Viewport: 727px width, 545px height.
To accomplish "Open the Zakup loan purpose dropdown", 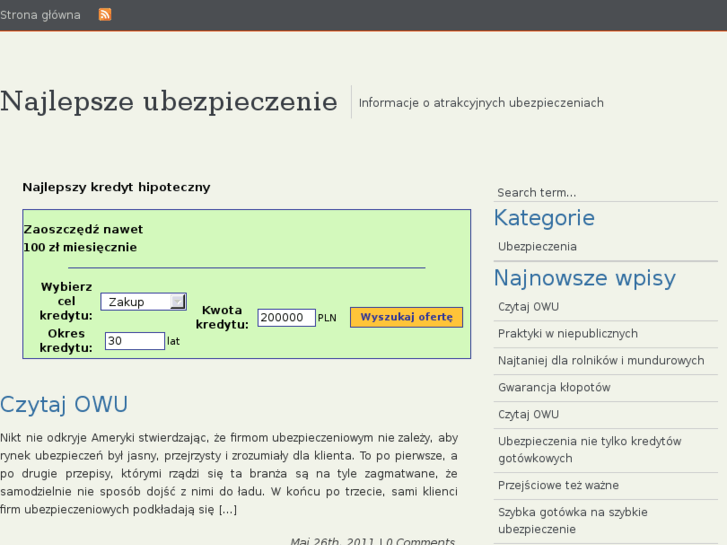I will tap(144, 302).
